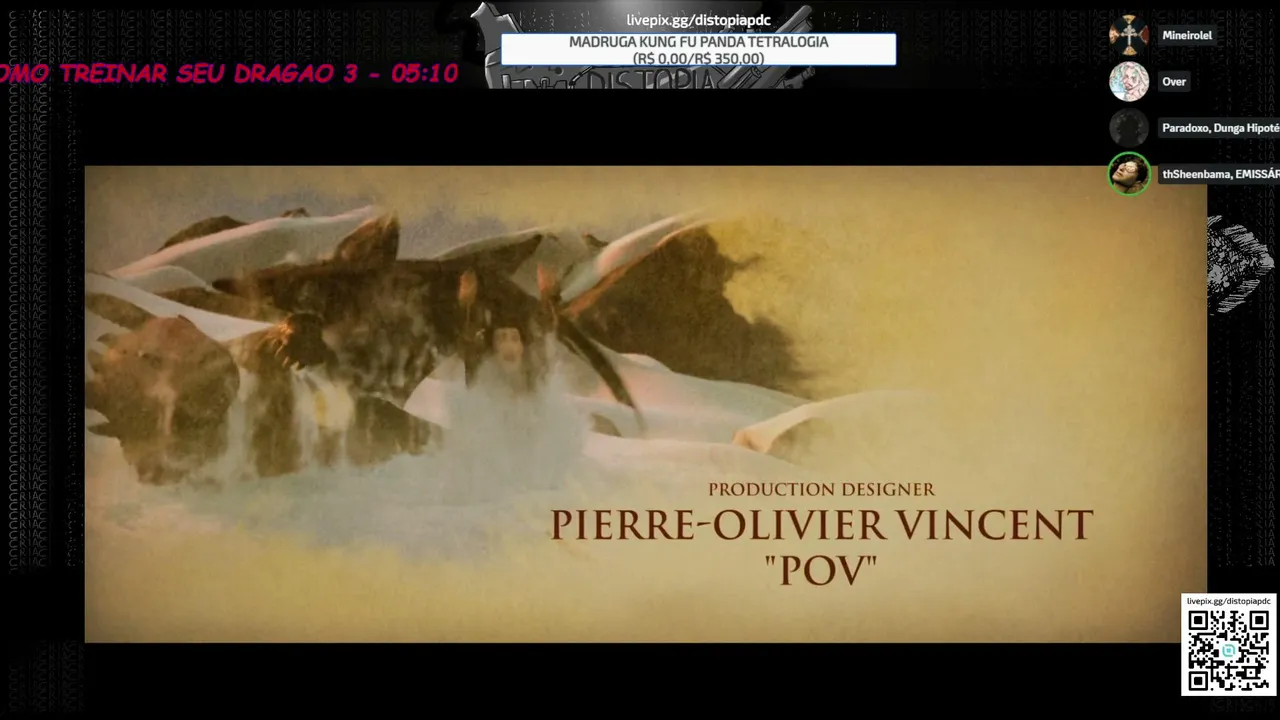The width and height of the screenshot is (1280, 720).
Task: Click the "Paradoxo, Dunga Hipoté" username
Action: click(x=1220, y=128)
